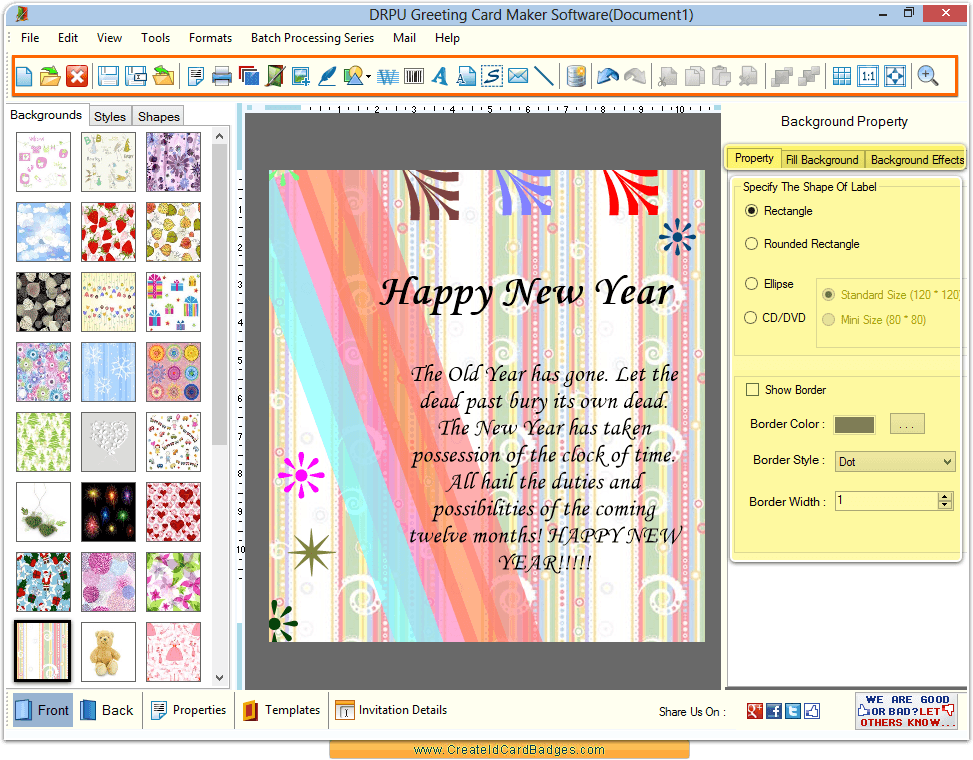Insert a barcode with barcode icon
This screenshot has width=973, height=760.
(x=414, y=76)
